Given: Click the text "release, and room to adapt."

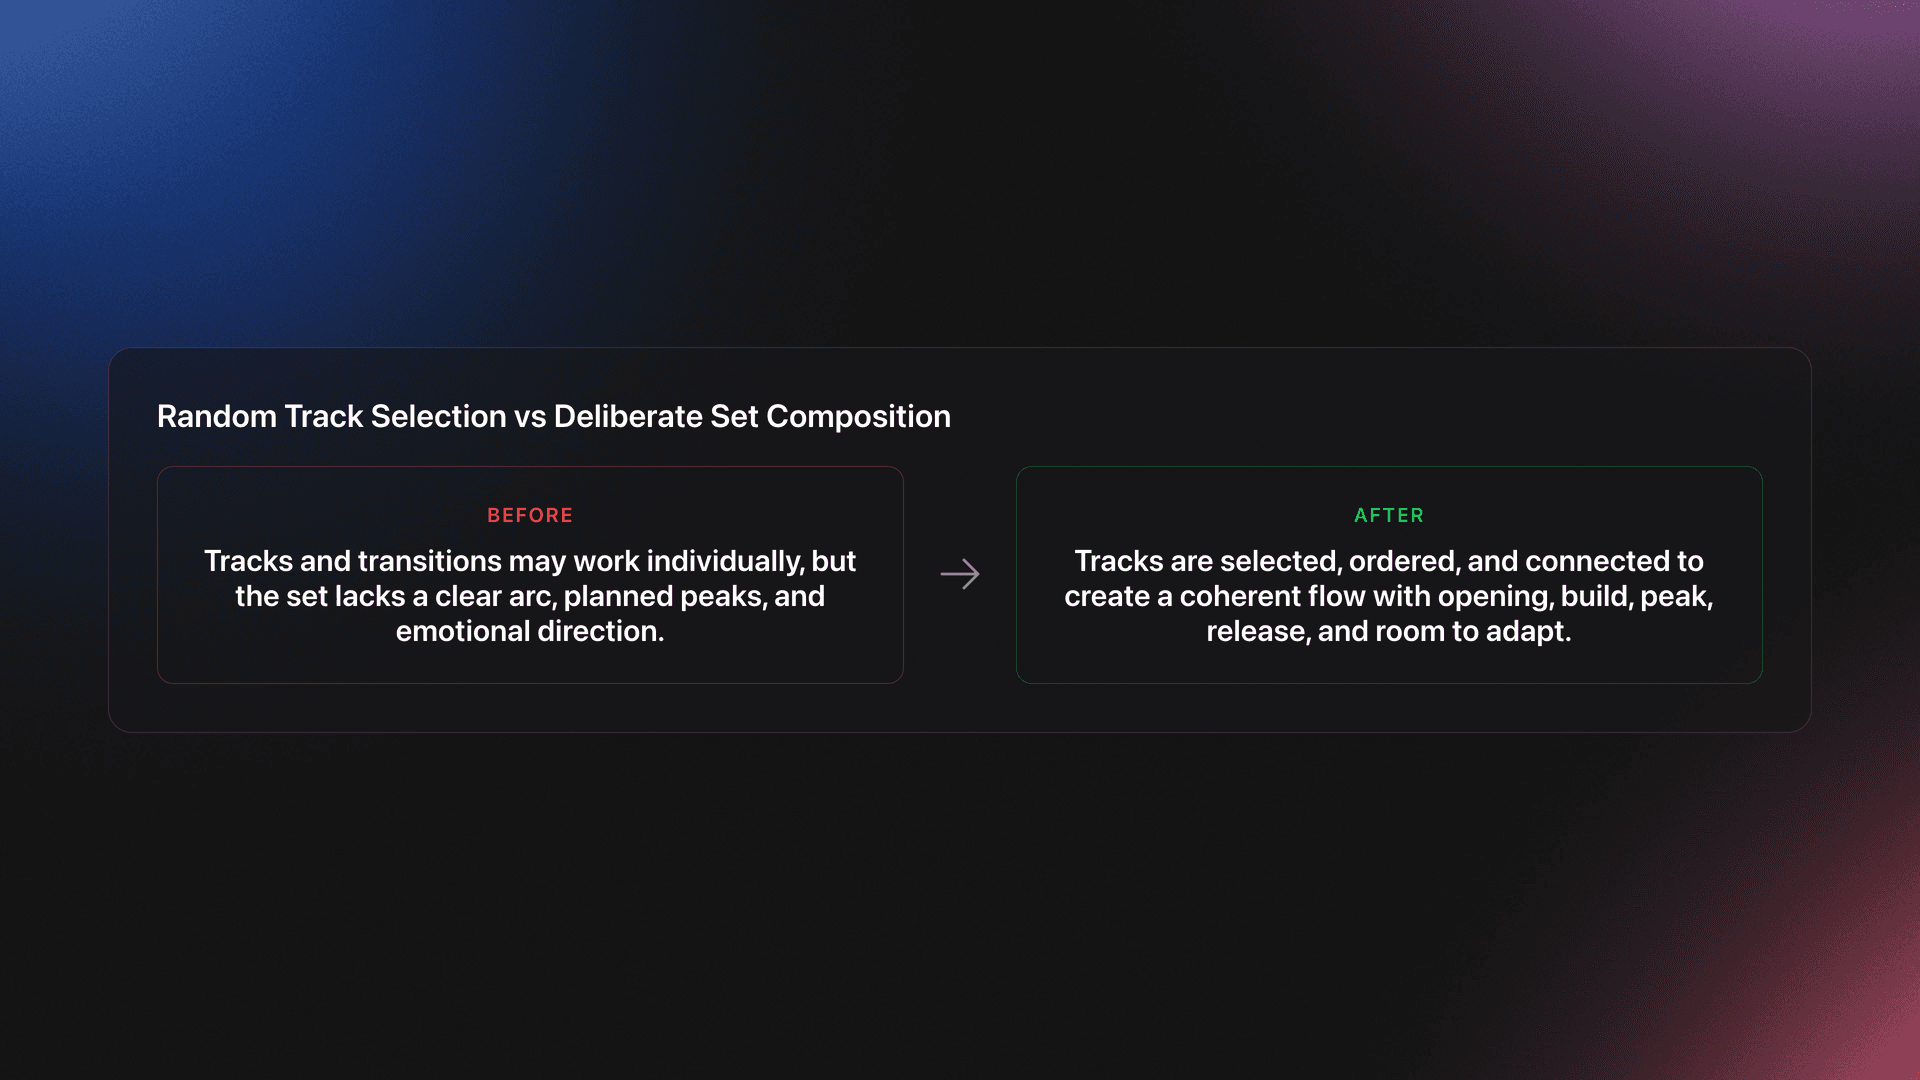Looking at the screenshot, I should (x=1388, y=631).
